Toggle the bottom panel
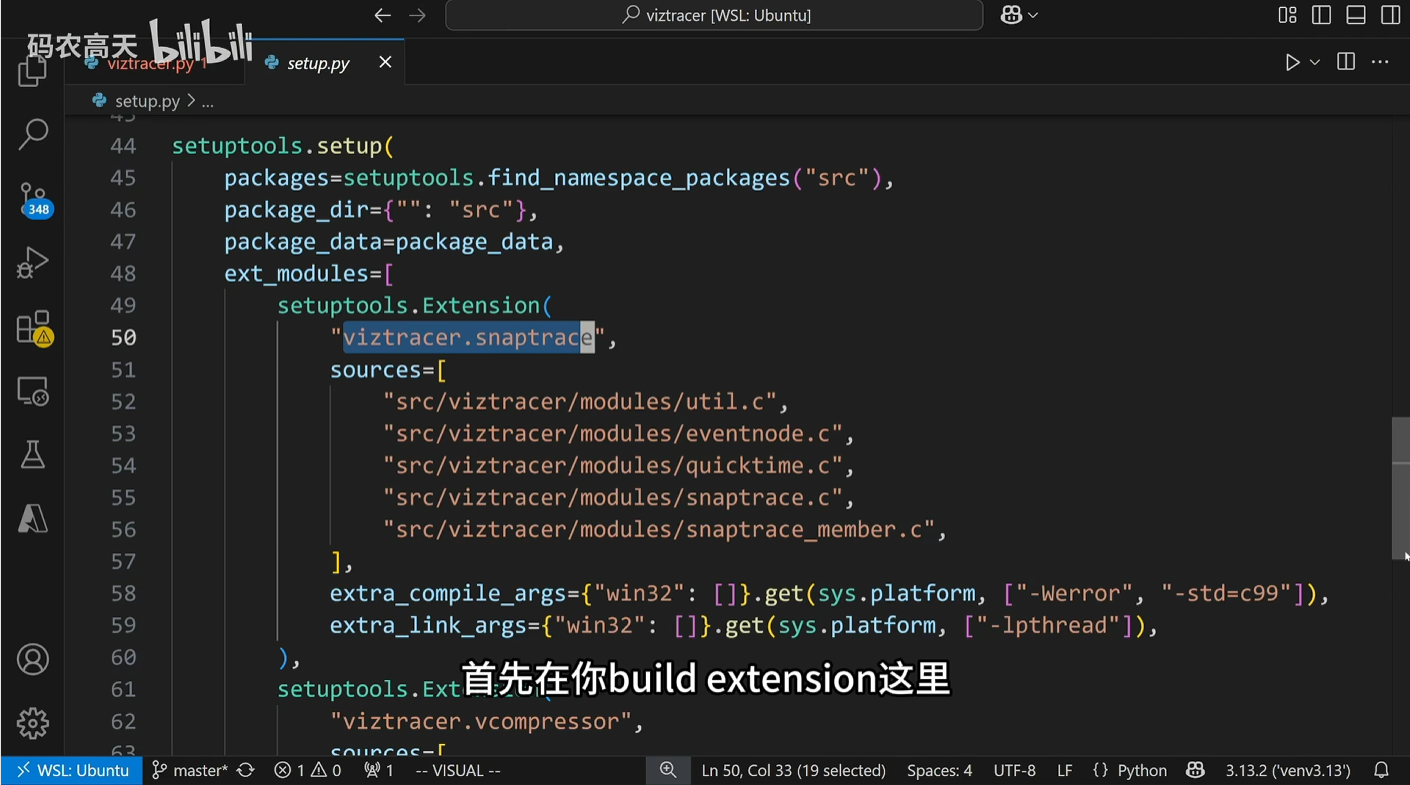The image size is (1410, 785). (1356, 15)
